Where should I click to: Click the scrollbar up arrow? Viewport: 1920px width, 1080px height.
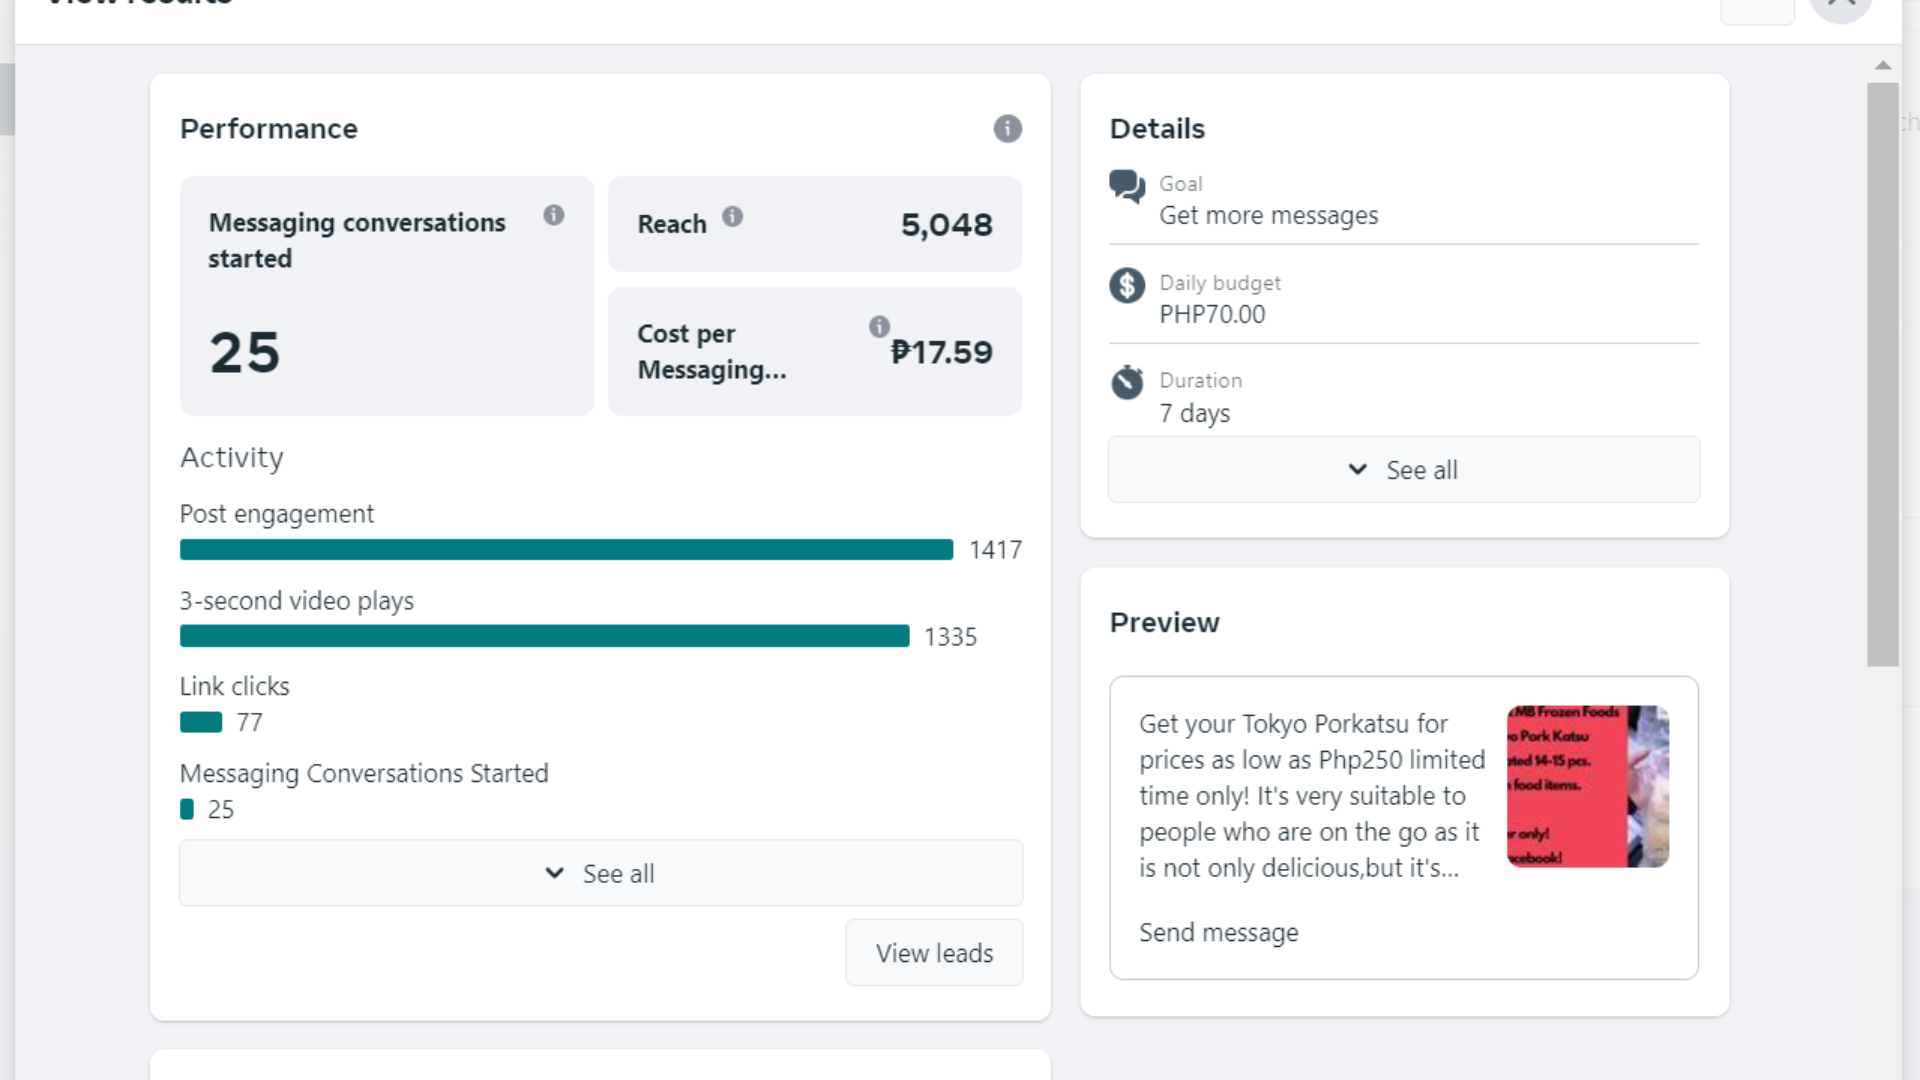[x=1883, y=65]
